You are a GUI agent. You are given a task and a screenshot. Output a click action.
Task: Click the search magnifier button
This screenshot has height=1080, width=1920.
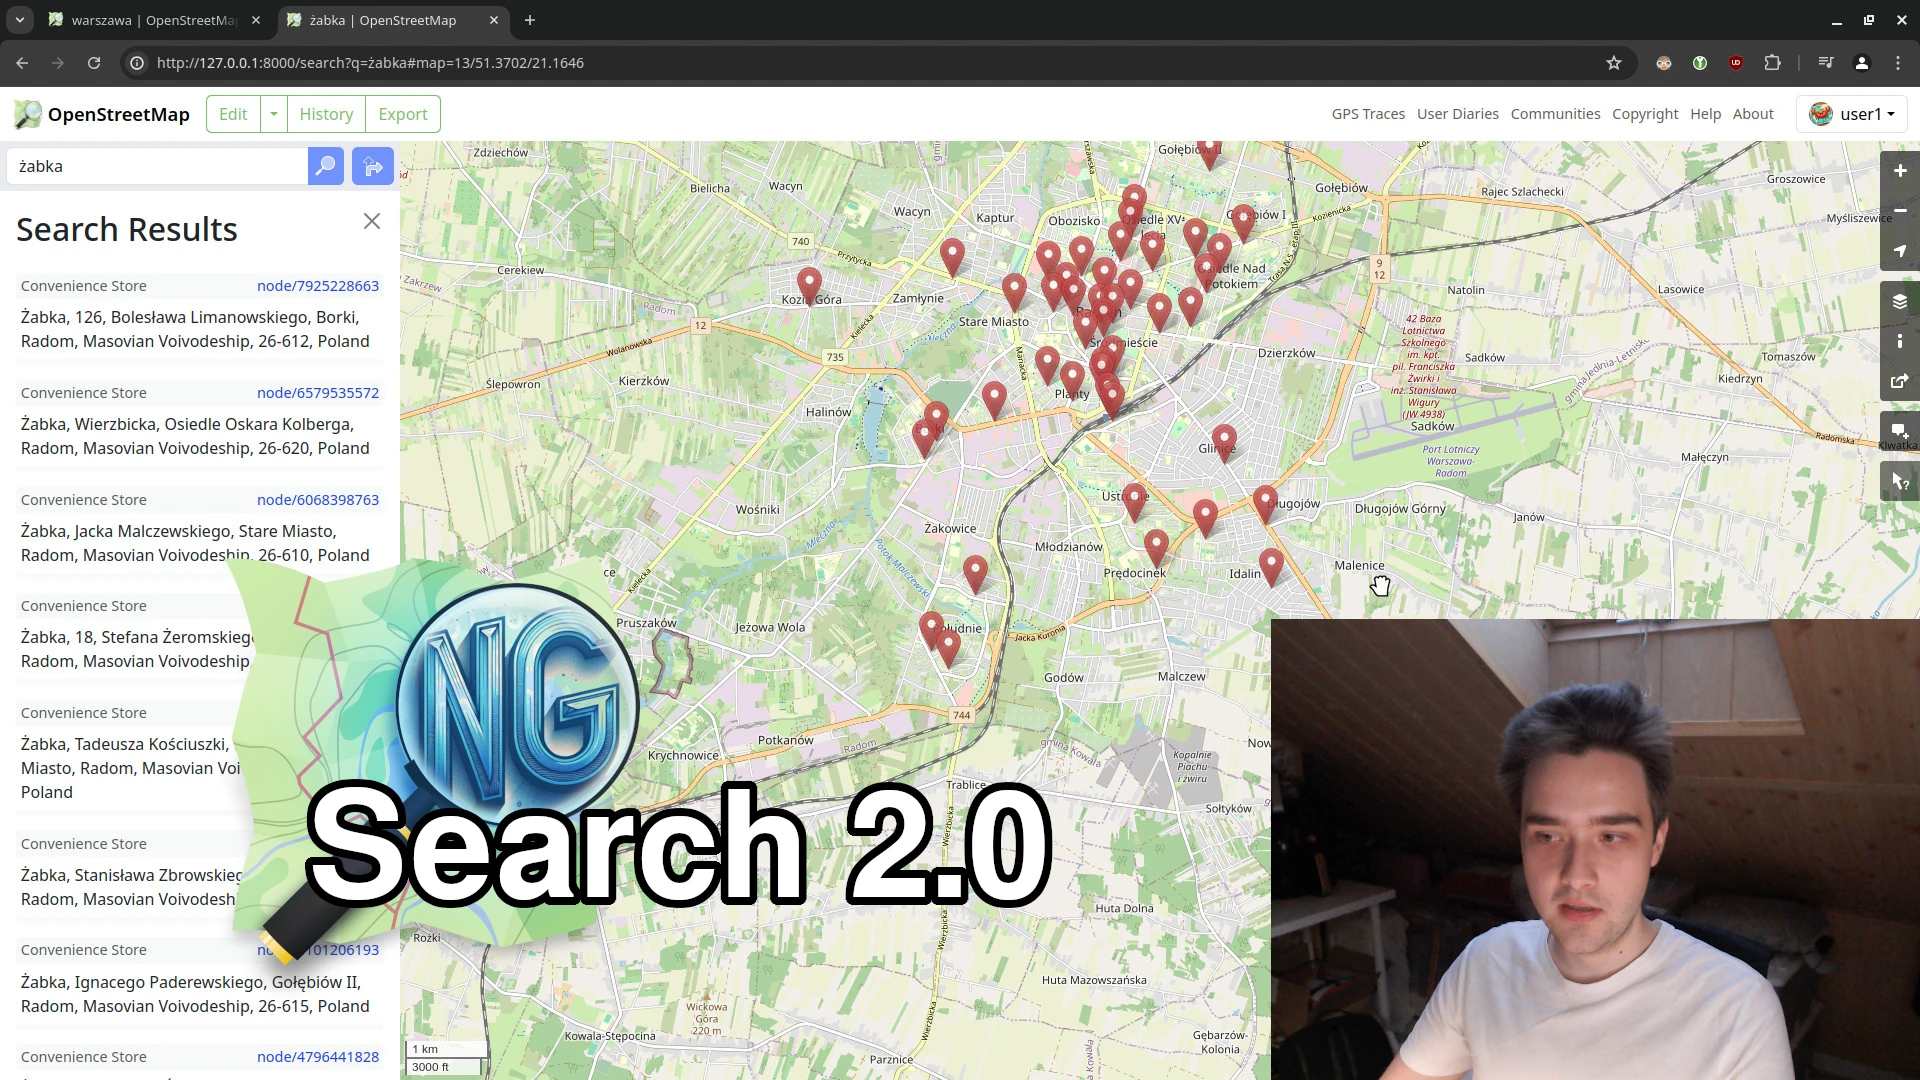pyautogui.click(x=326, y=166)
